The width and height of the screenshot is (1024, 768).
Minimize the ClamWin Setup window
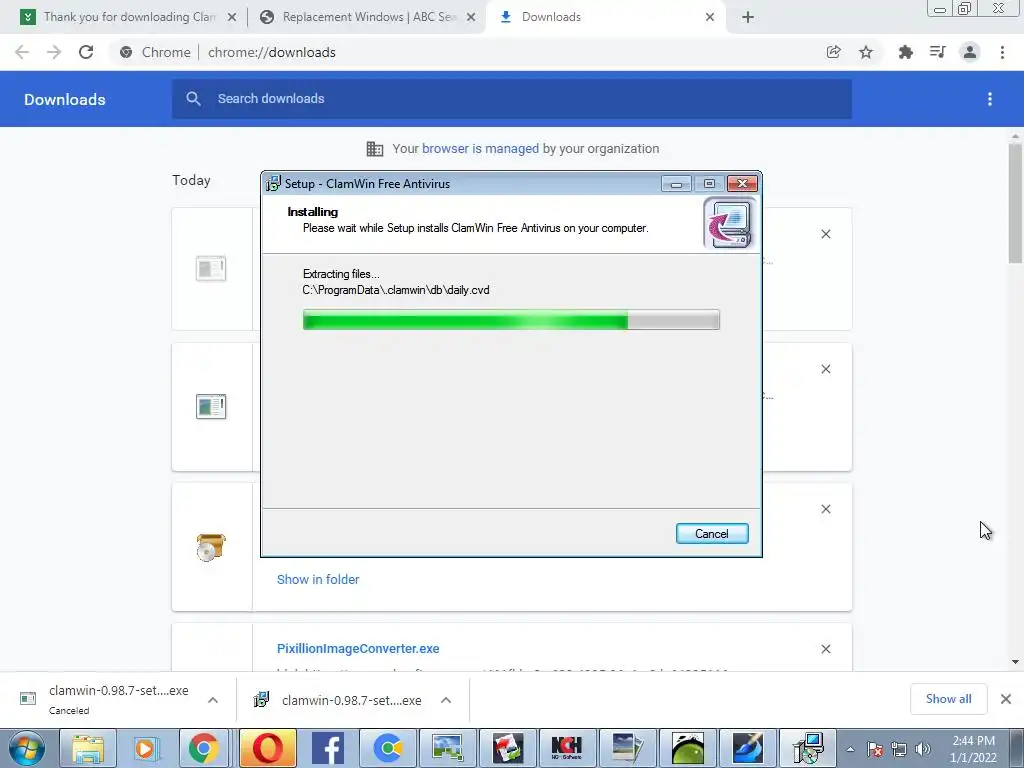click(676, 184)
